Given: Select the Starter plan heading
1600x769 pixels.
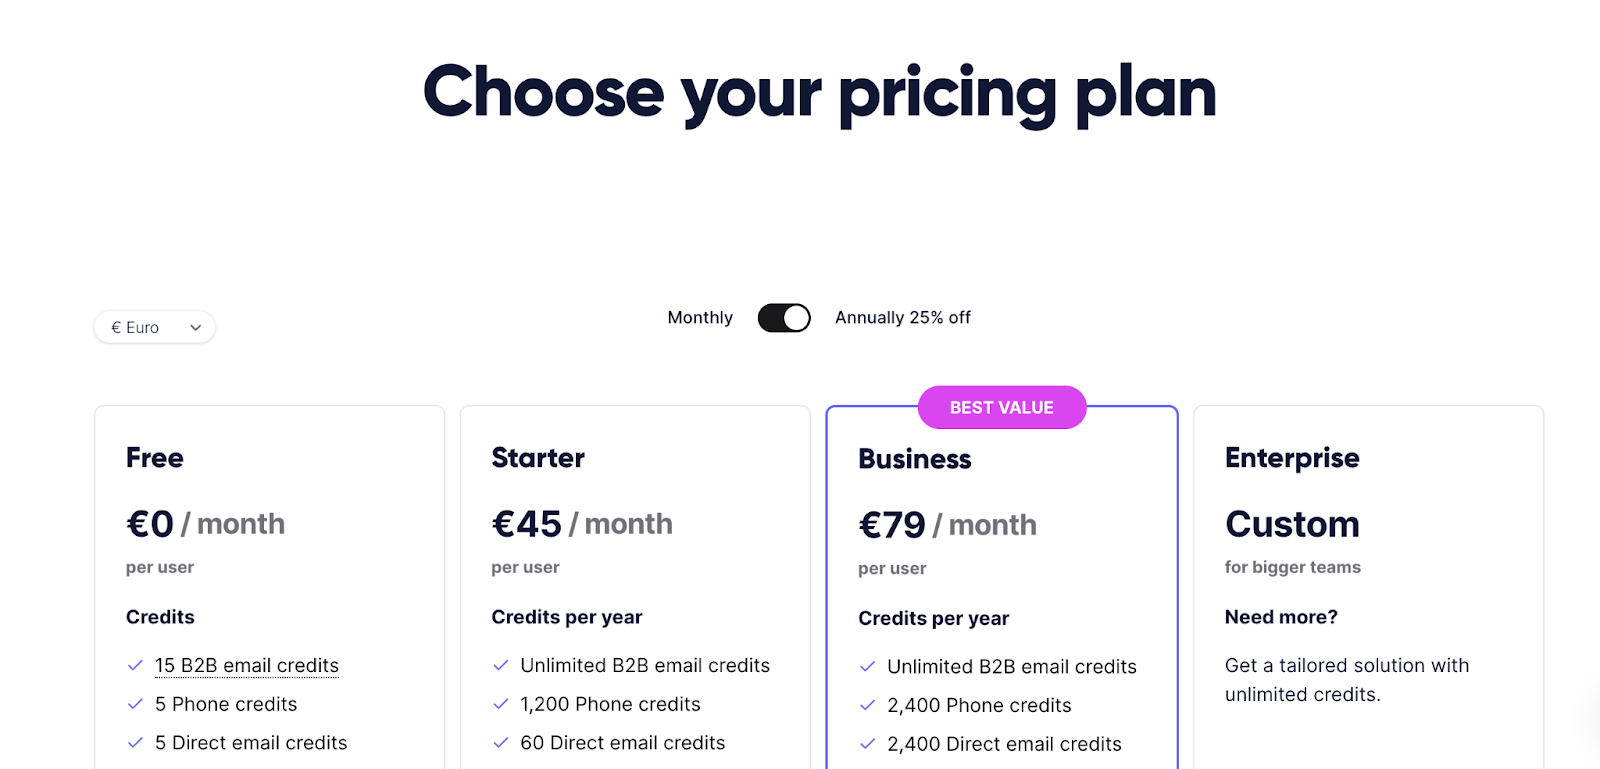Looking at the screenshot, I should pyautogui.click(x=538, y=458).
